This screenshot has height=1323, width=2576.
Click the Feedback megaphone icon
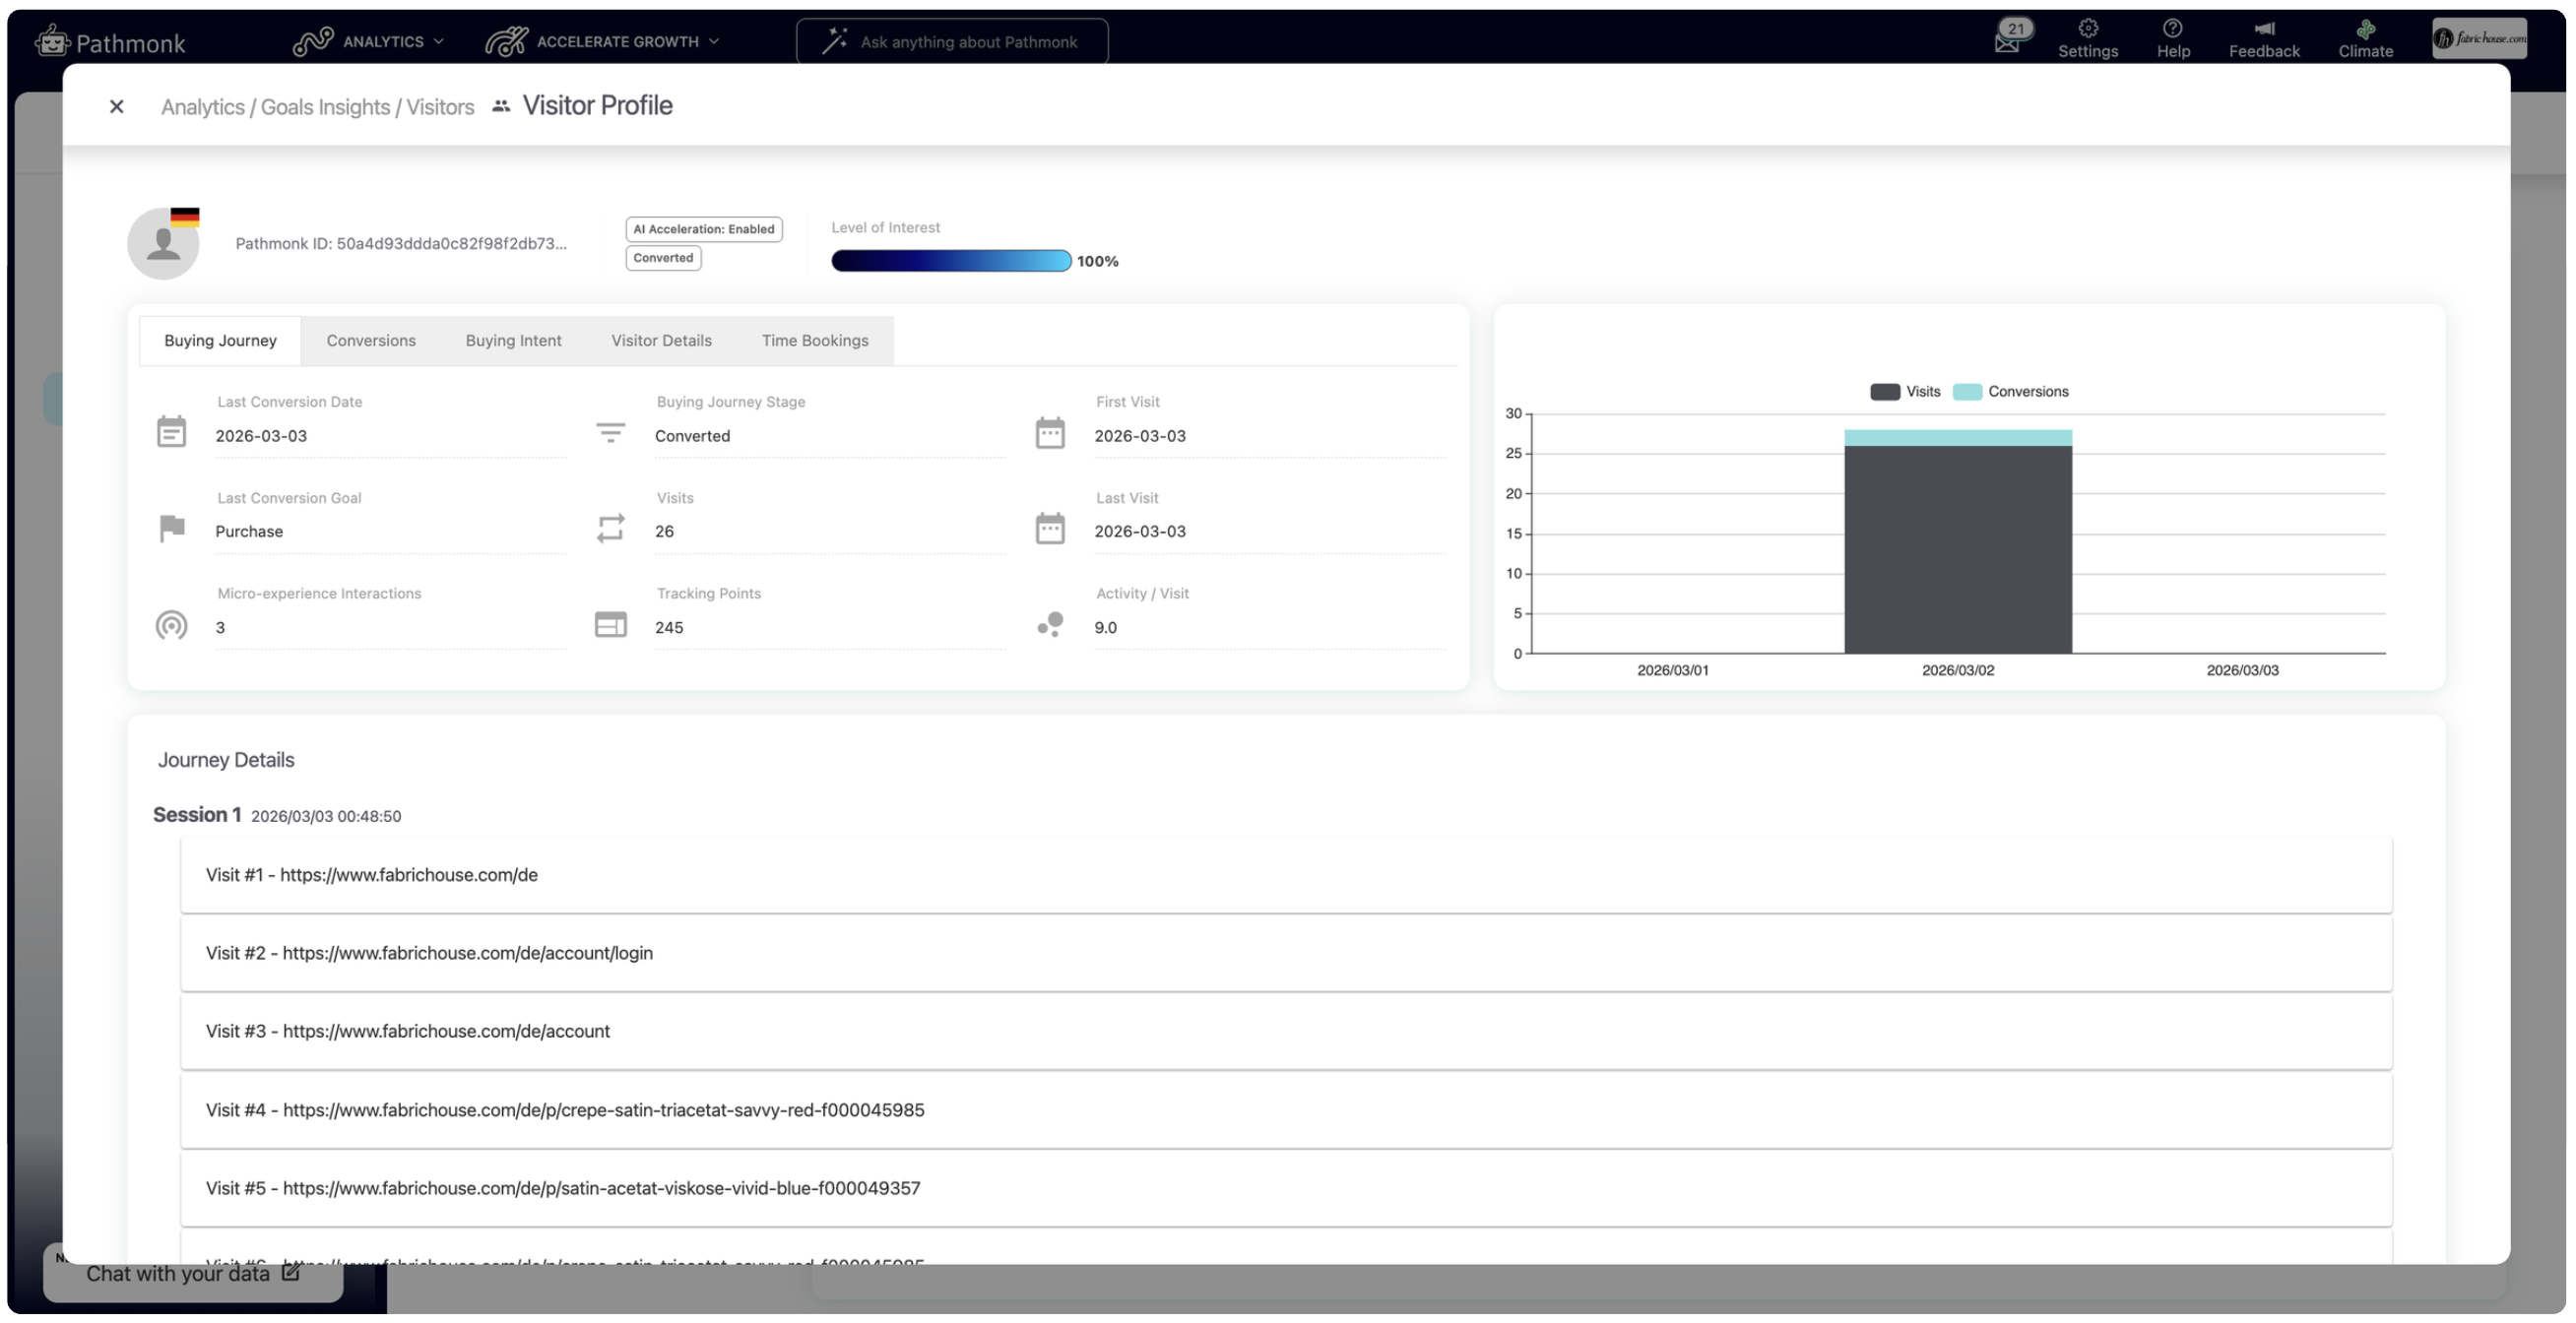(x=2263, y=28)
